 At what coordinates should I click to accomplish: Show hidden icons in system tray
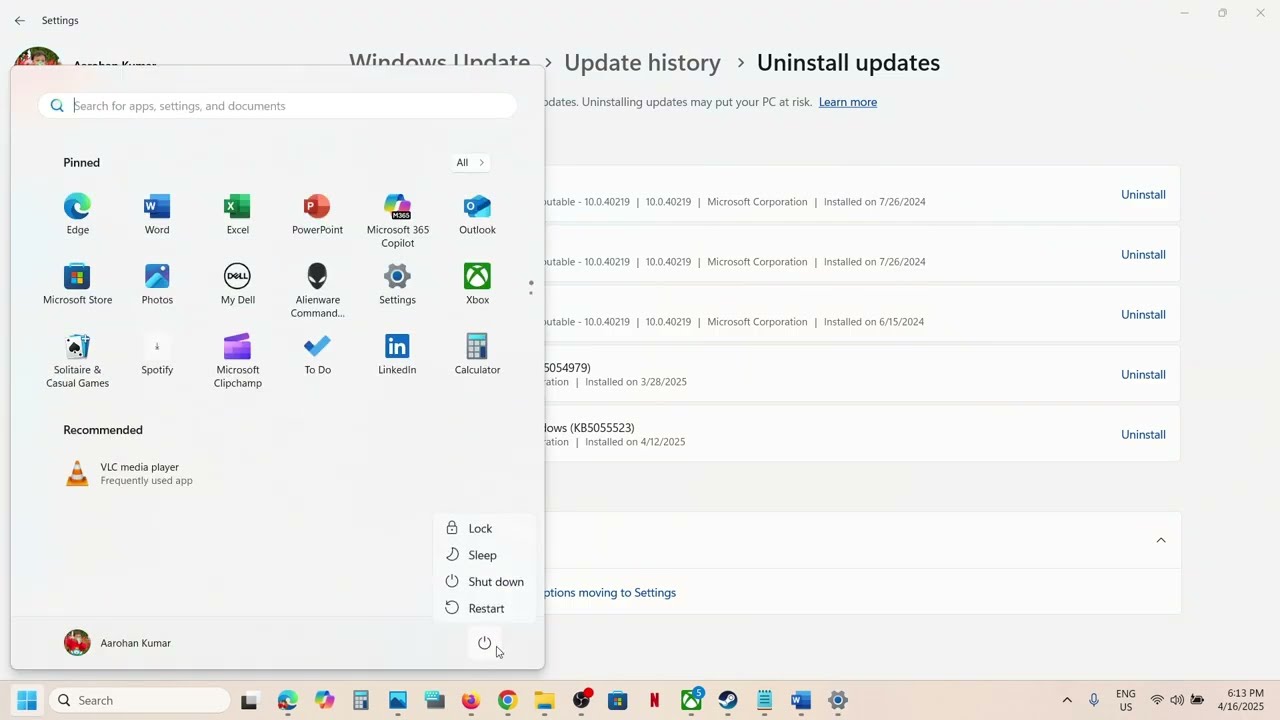(1067, 700)
